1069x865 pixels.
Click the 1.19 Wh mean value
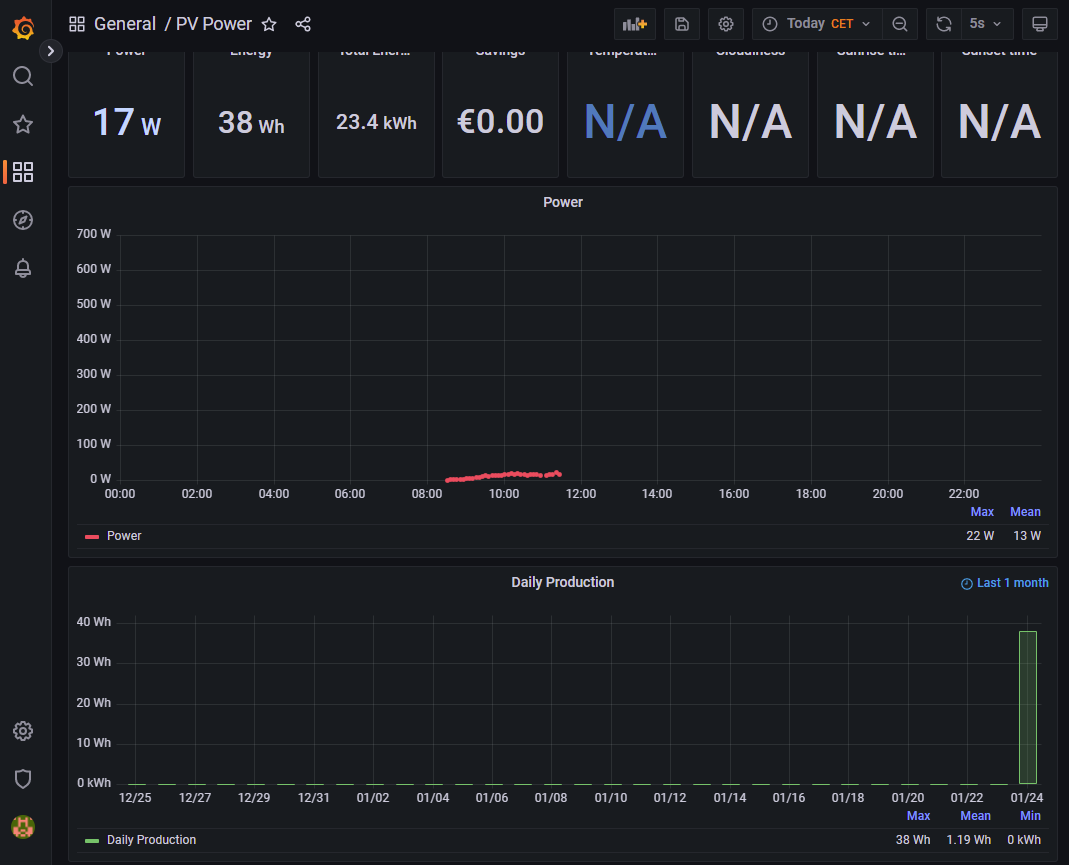click(968, 840)
